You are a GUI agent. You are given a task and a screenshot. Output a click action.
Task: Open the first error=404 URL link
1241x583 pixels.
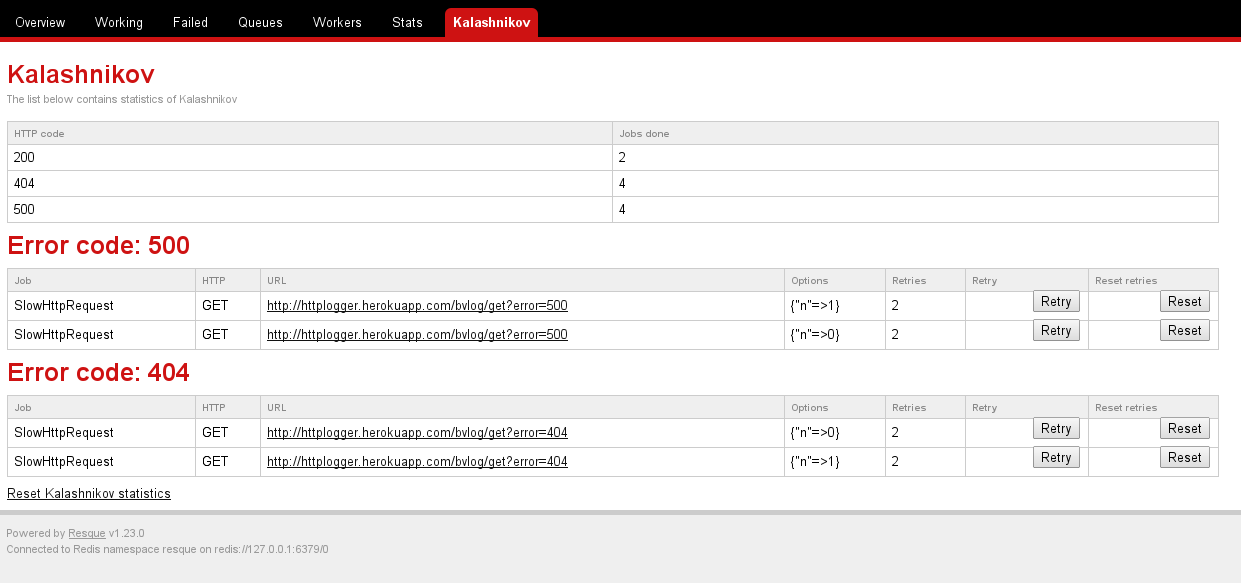click(x=417, y=433)
